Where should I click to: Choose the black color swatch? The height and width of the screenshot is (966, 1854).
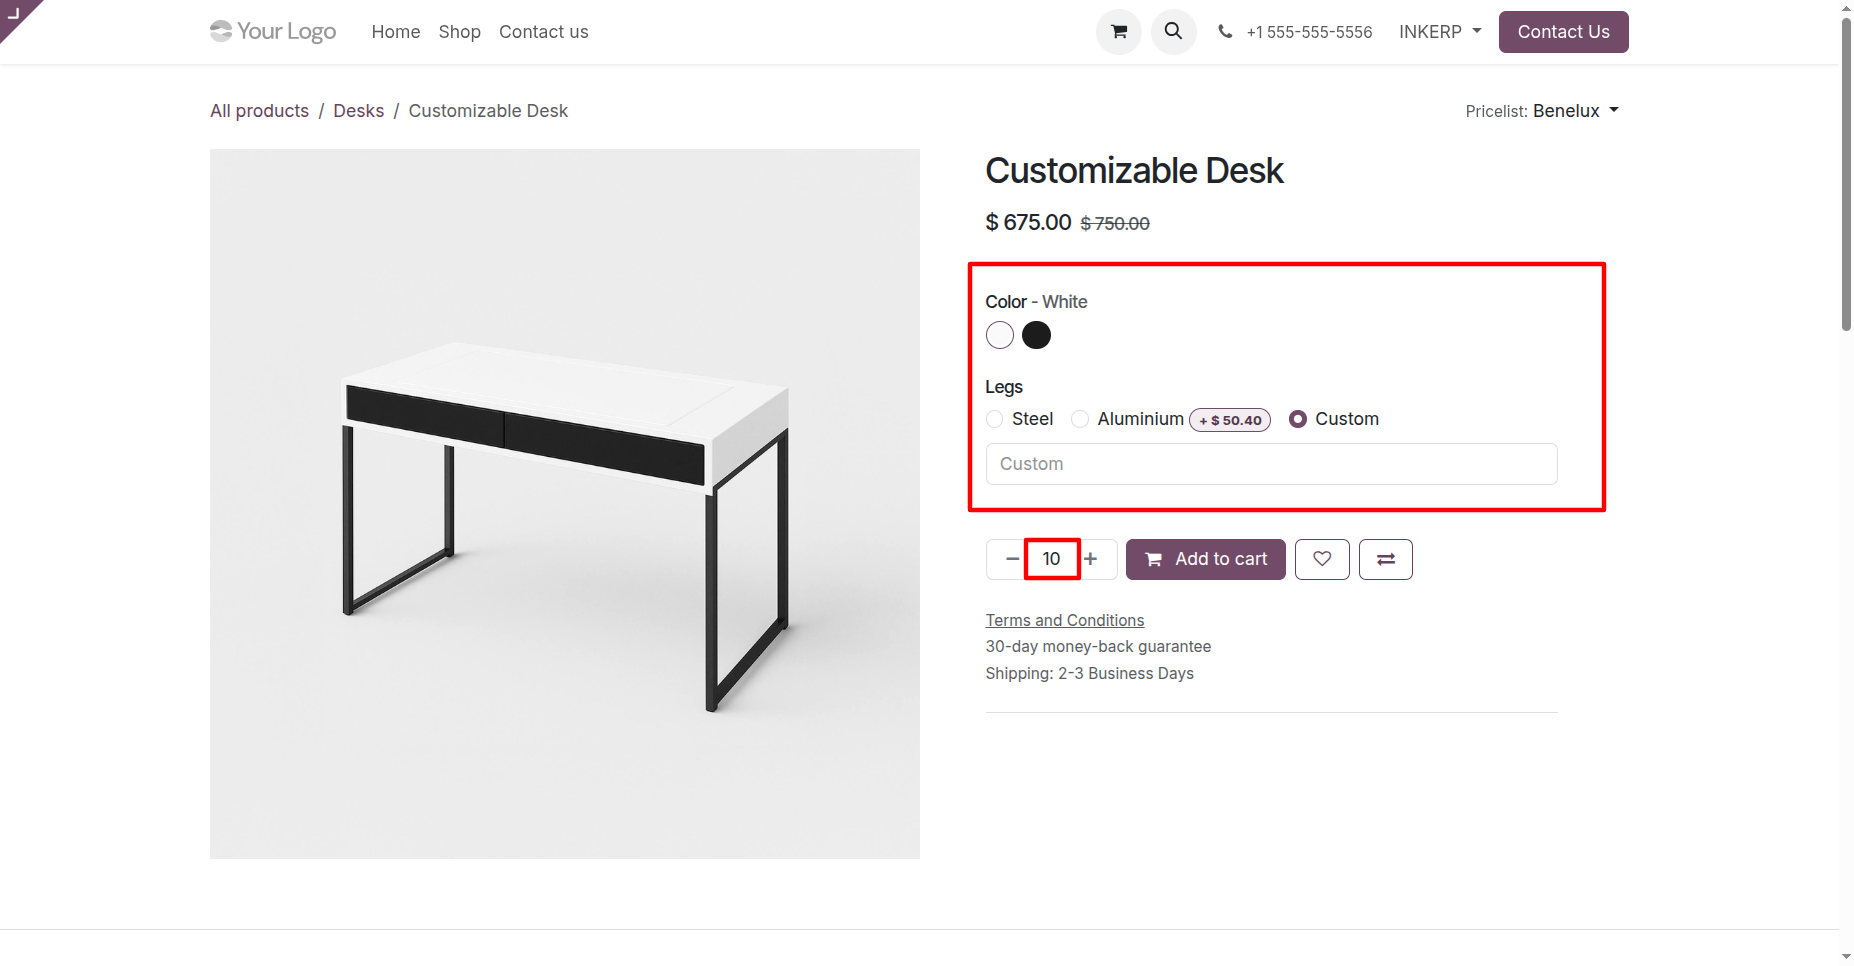click(x=1037, y=335)
